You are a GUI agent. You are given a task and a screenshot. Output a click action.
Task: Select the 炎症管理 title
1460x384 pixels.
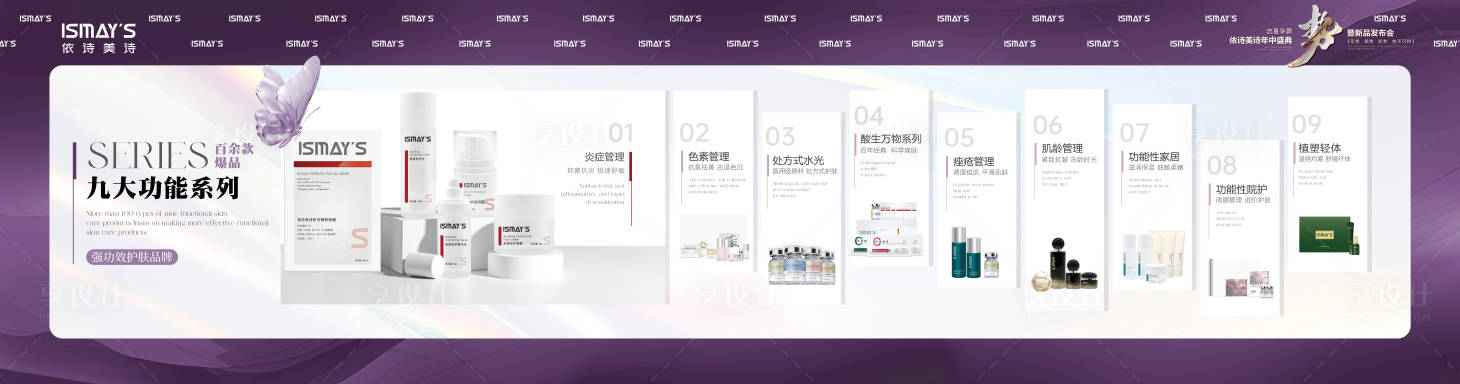604,157
